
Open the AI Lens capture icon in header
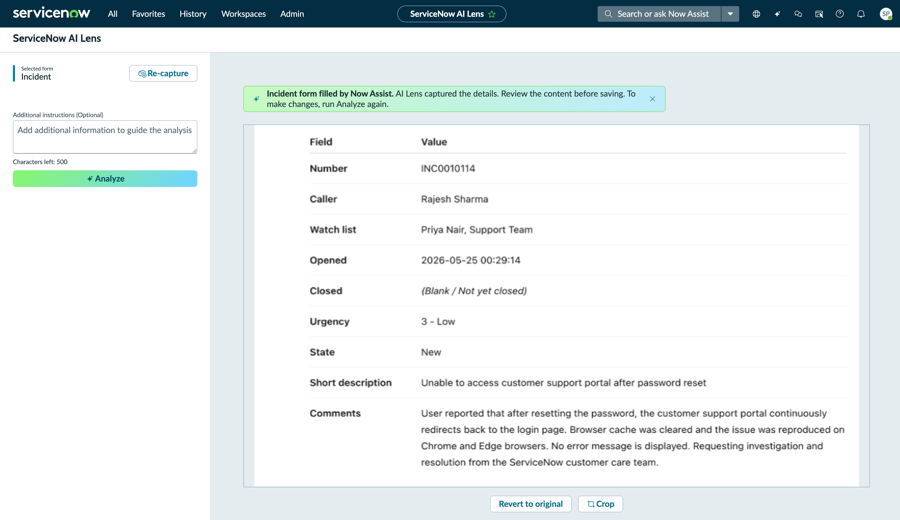click(819, 14)
